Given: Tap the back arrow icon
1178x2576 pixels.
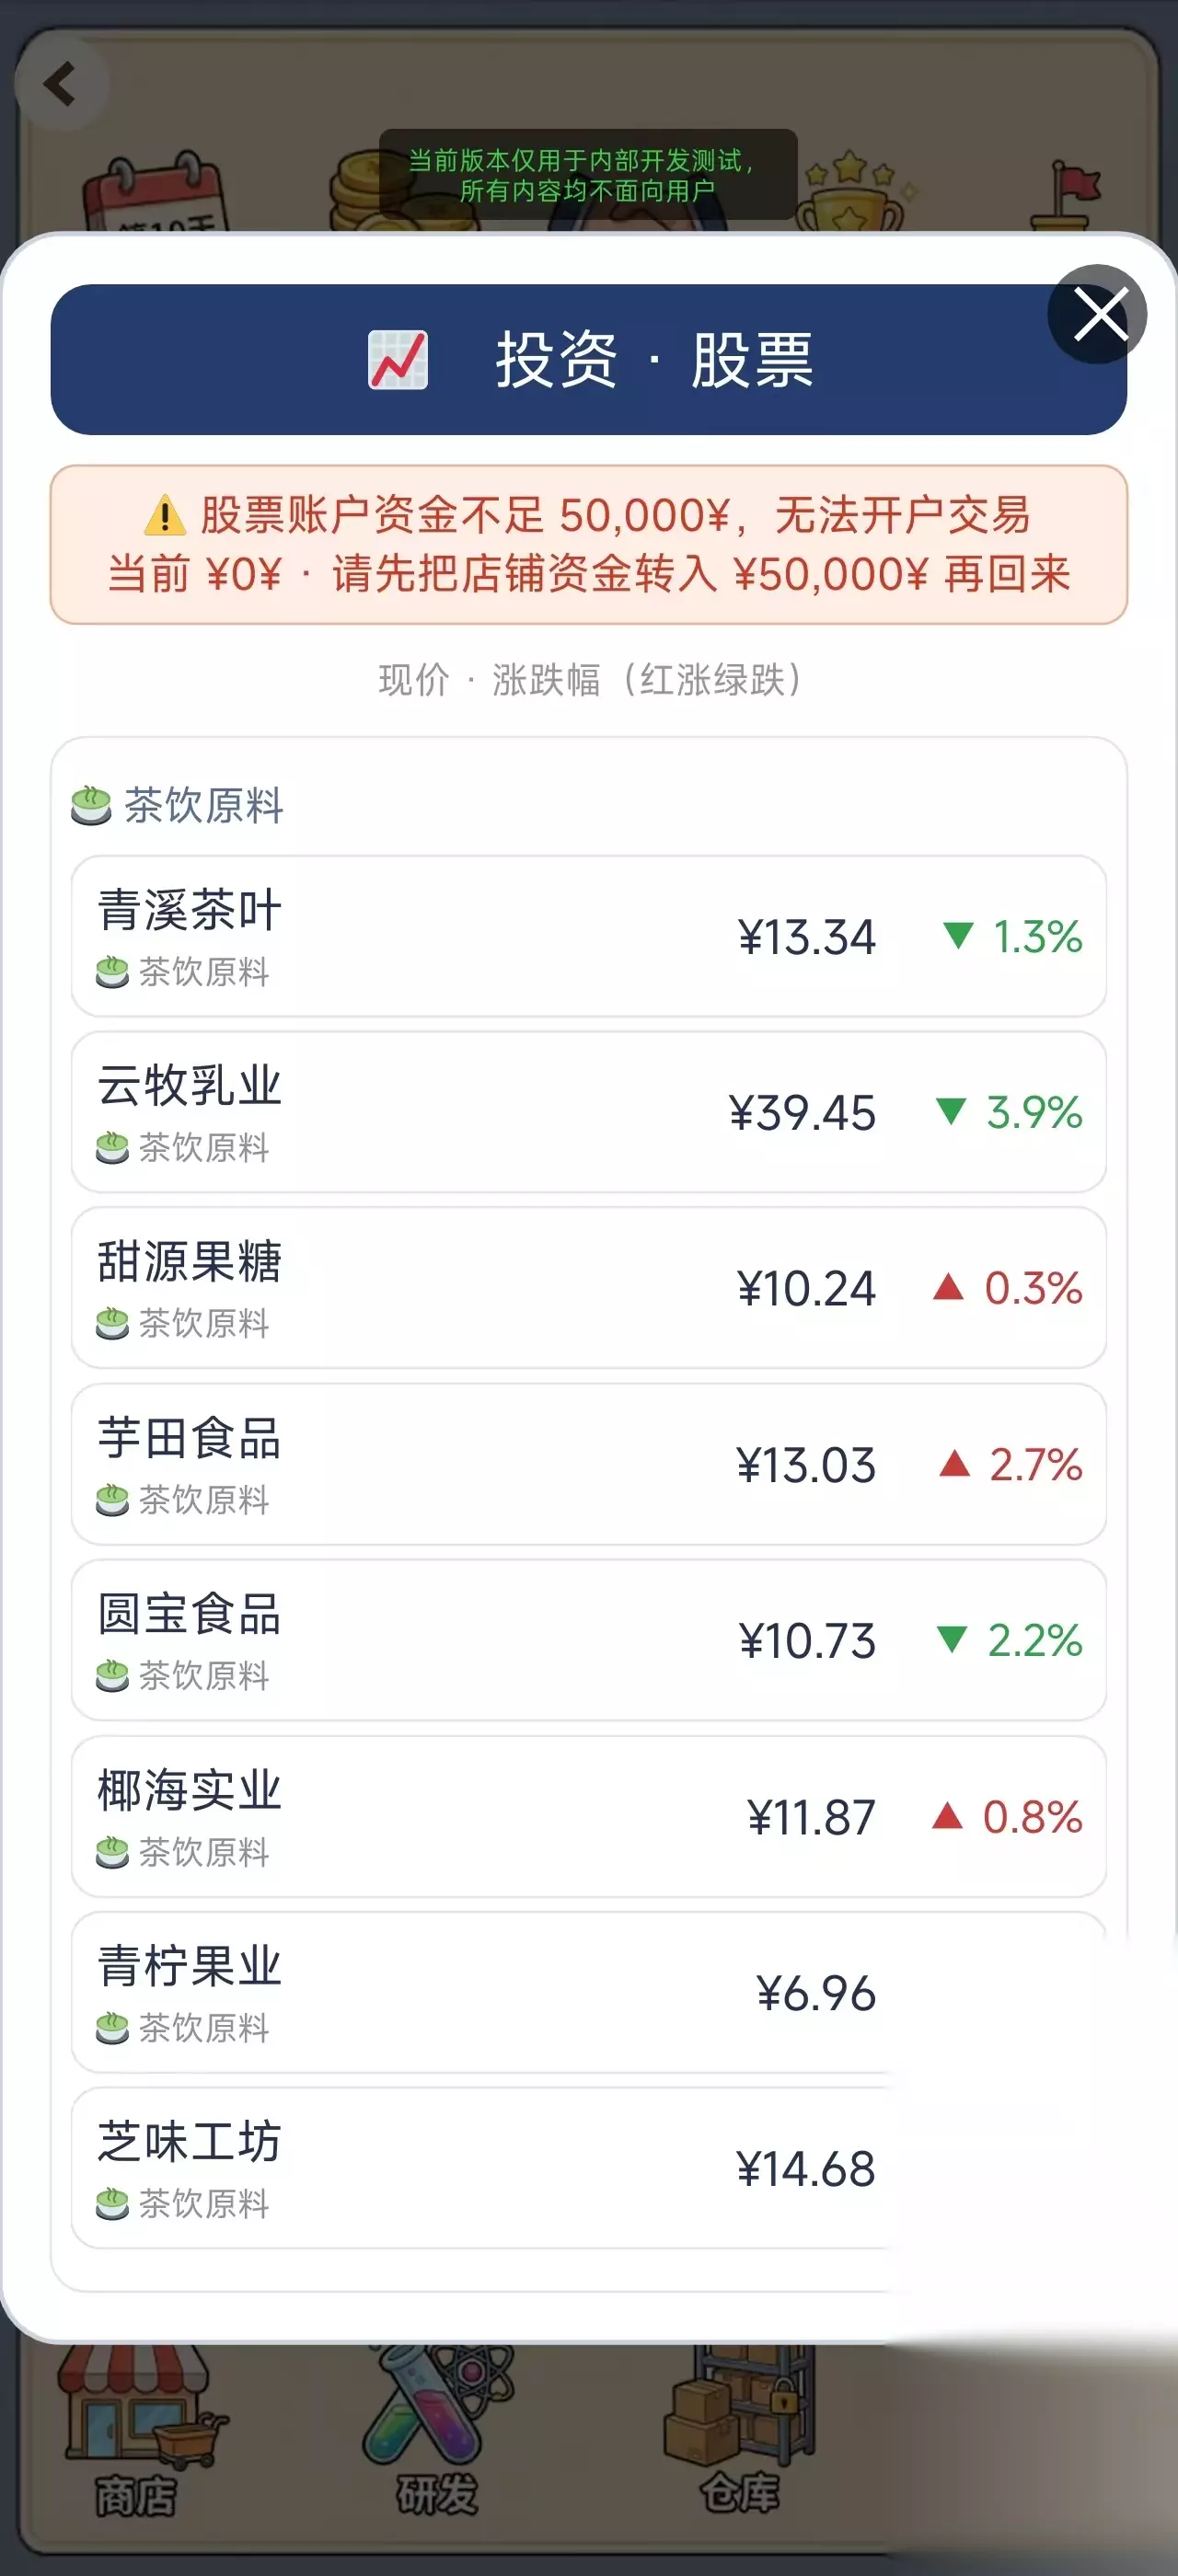Looking at the screenshot, I should click(61, 84).
